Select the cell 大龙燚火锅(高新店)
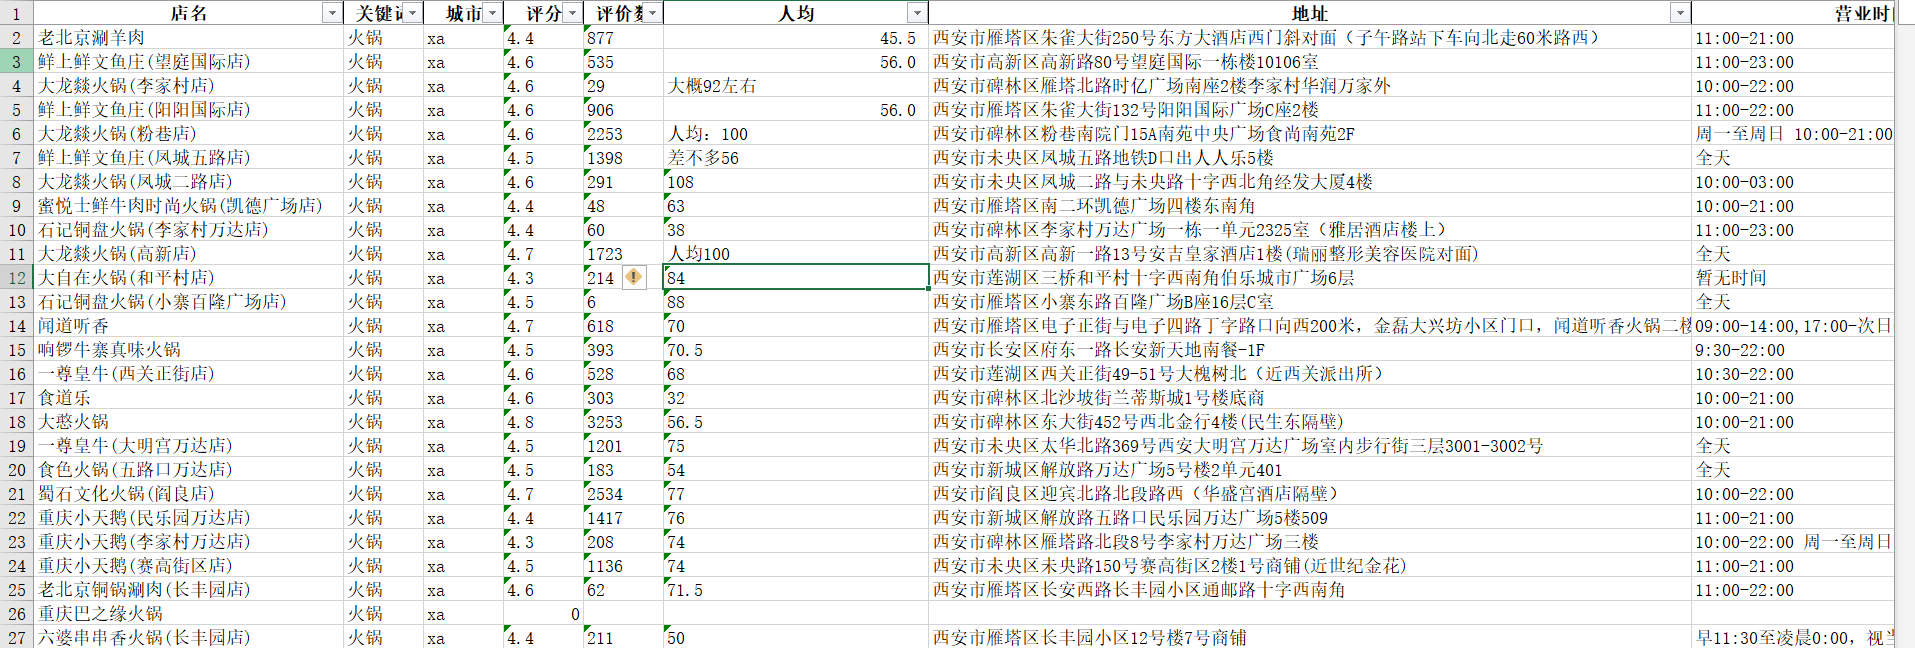Viewport: 1915px width, 648px height. point(189,254)
